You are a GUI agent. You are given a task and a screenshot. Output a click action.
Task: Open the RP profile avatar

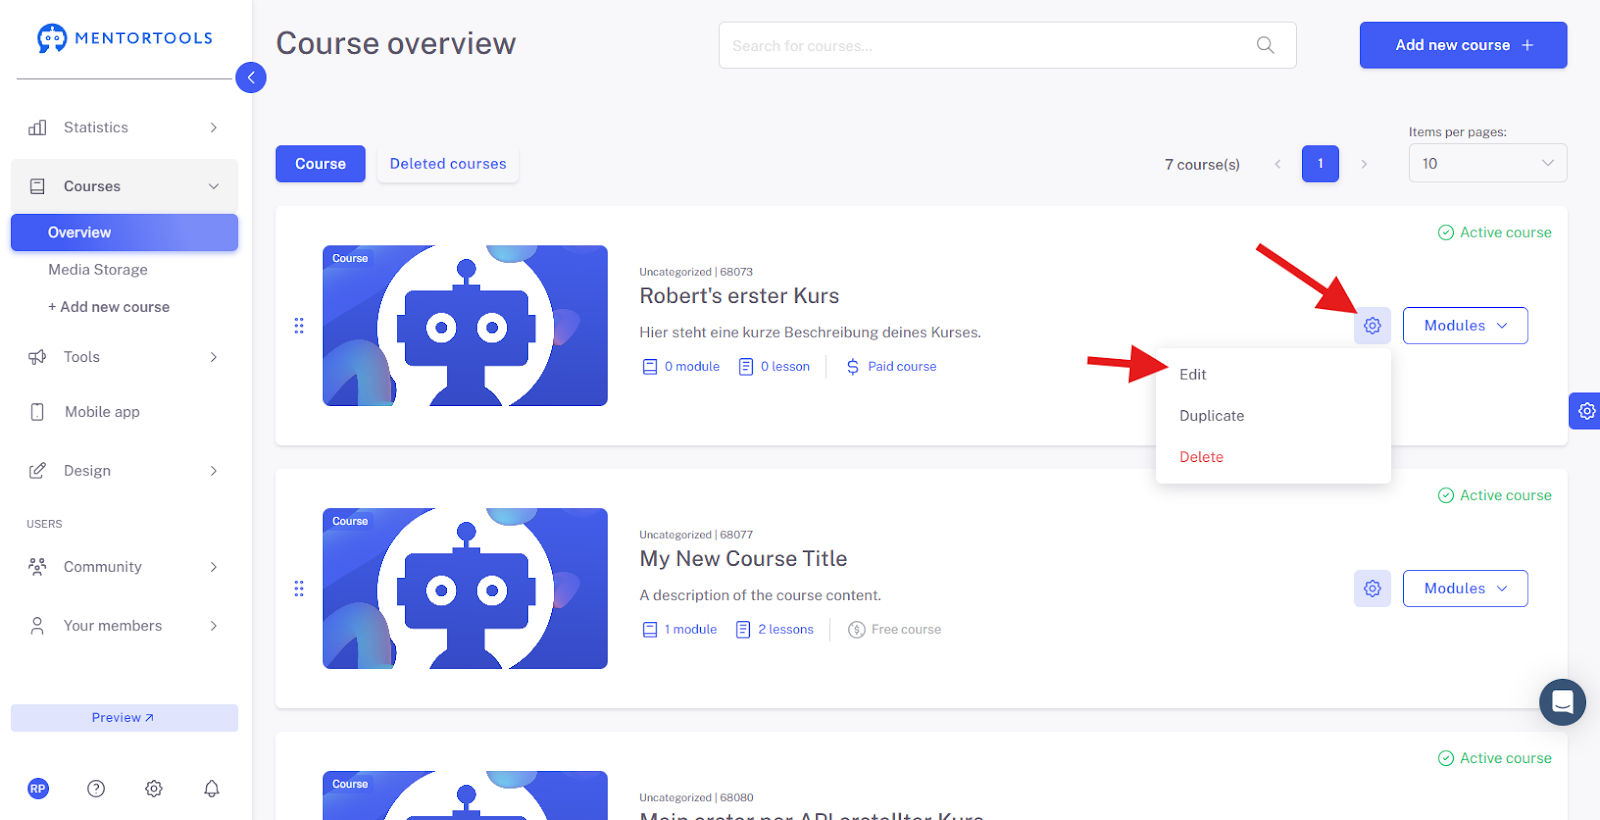coord(38,789)
